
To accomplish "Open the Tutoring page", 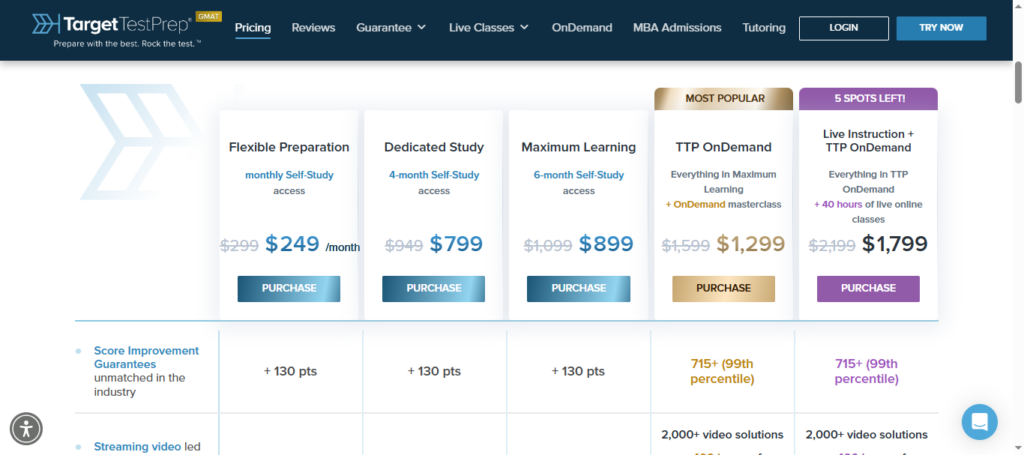I will pyautogui.click(x=764, y=28).
